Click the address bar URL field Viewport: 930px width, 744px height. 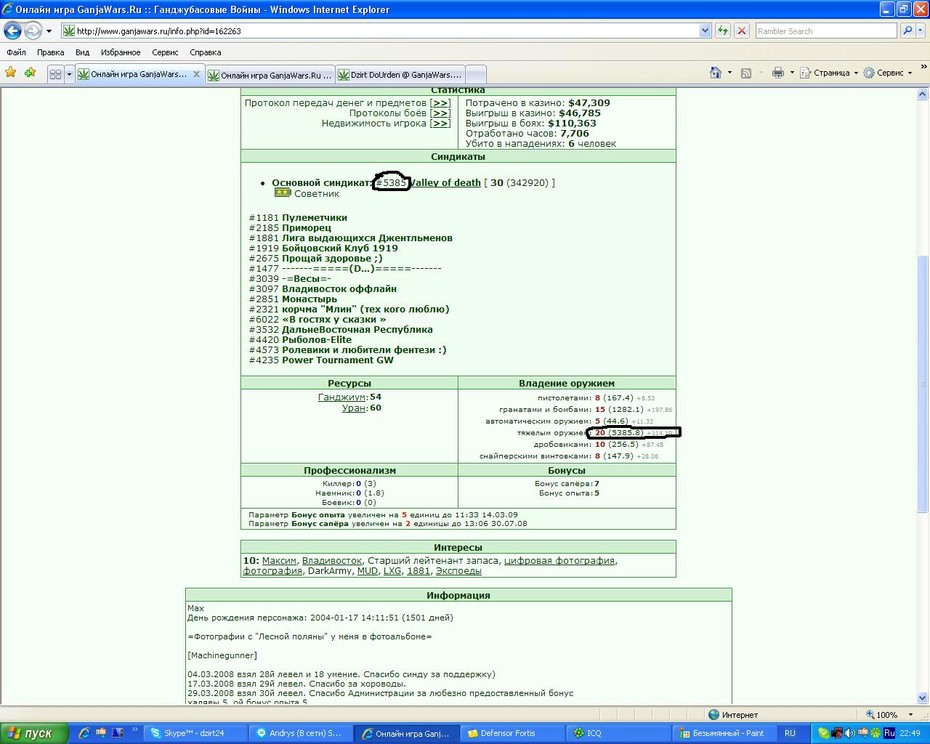tap(380, 31)
